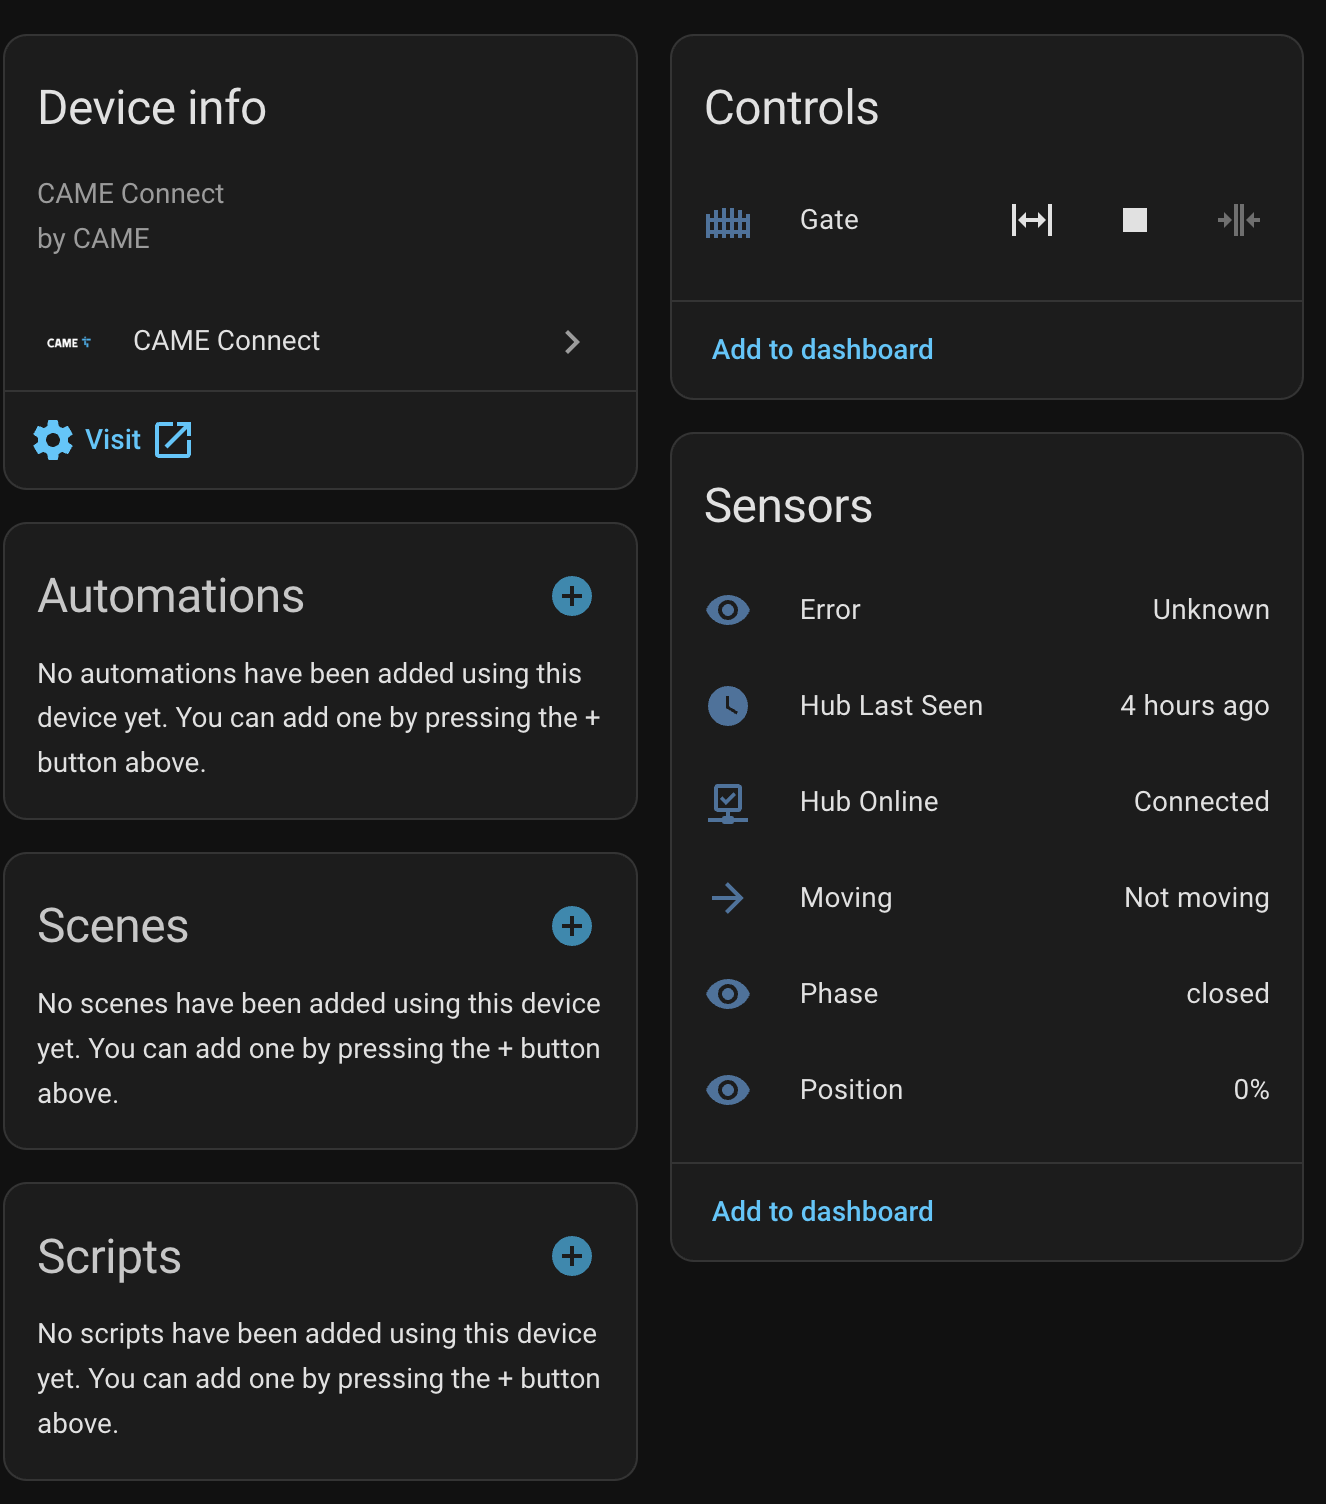Add Sensors card to dashboard

click(x=822, y=1211)
